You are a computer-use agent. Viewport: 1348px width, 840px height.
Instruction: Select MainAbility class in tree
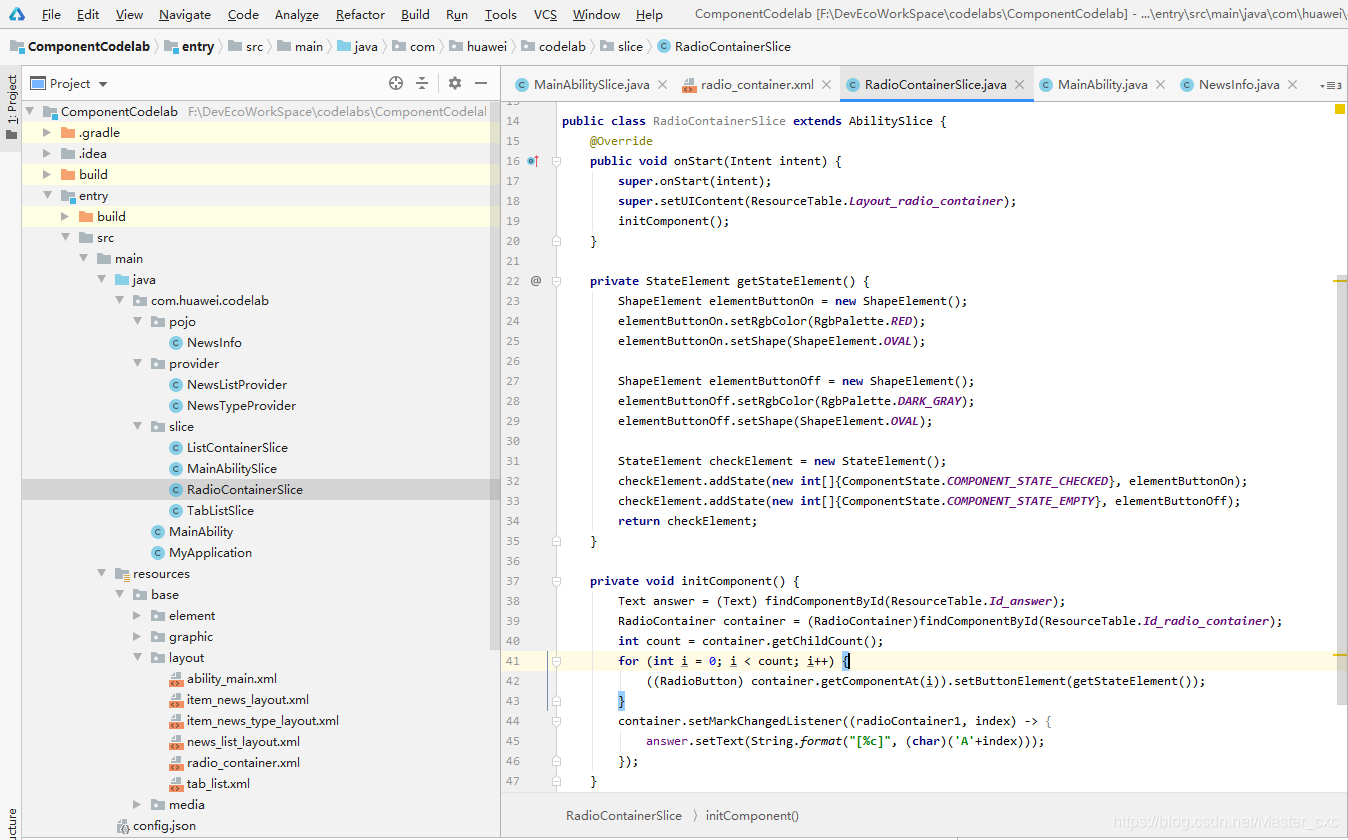tap(201, 531)
